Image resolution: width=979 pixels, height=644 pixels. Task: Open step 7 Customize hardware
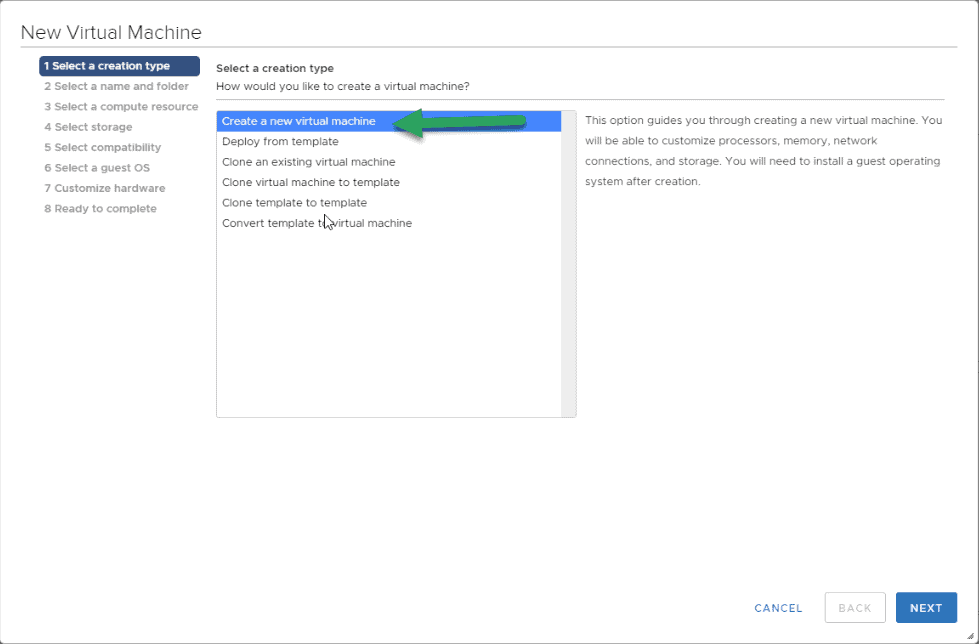105,188
